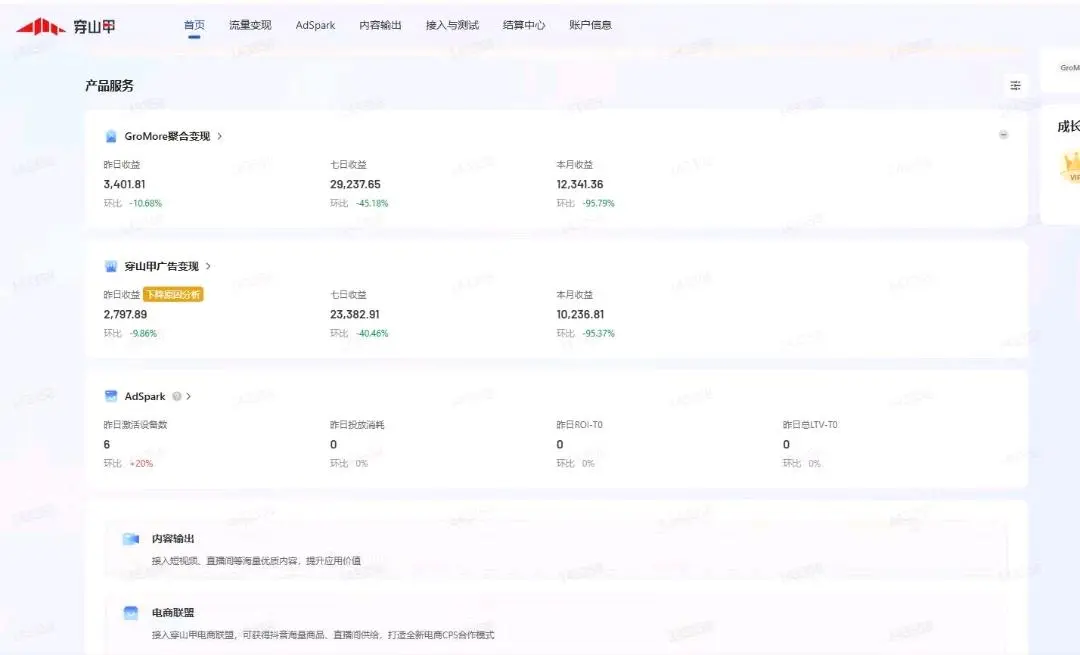Select GroMore 七日收益 value 29,237.65
Viewport: 1080px width, 655px height.
point(355,185)
